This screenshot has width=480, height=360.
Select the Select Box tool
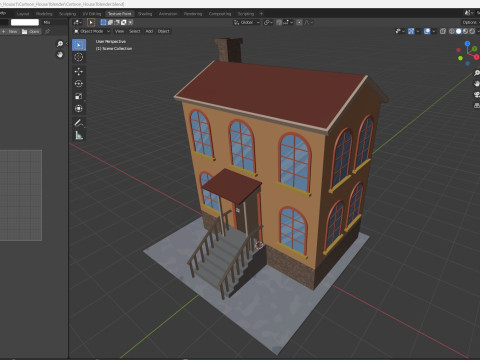[x=79, y=45]
